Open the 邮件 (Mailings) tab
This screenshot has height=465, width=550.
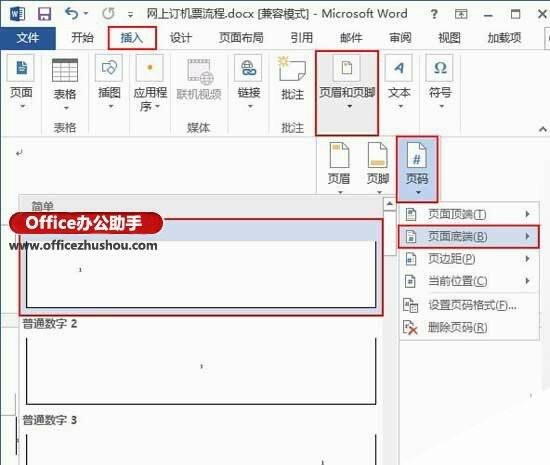point(351,38)
